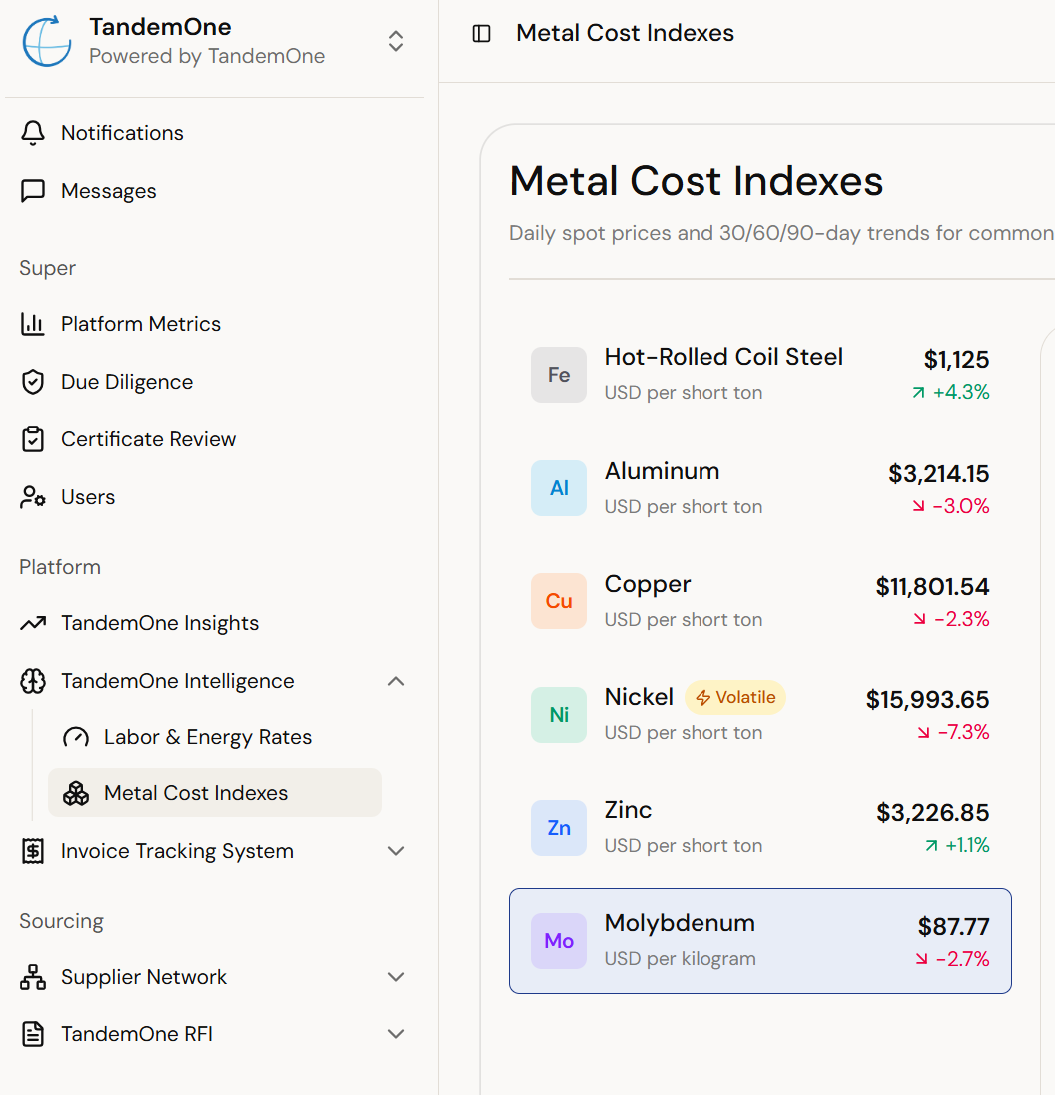Collapse the TandemOne Intelligence section
The height and width of the screenshot is (1095, 1055).
coord(396,681)
